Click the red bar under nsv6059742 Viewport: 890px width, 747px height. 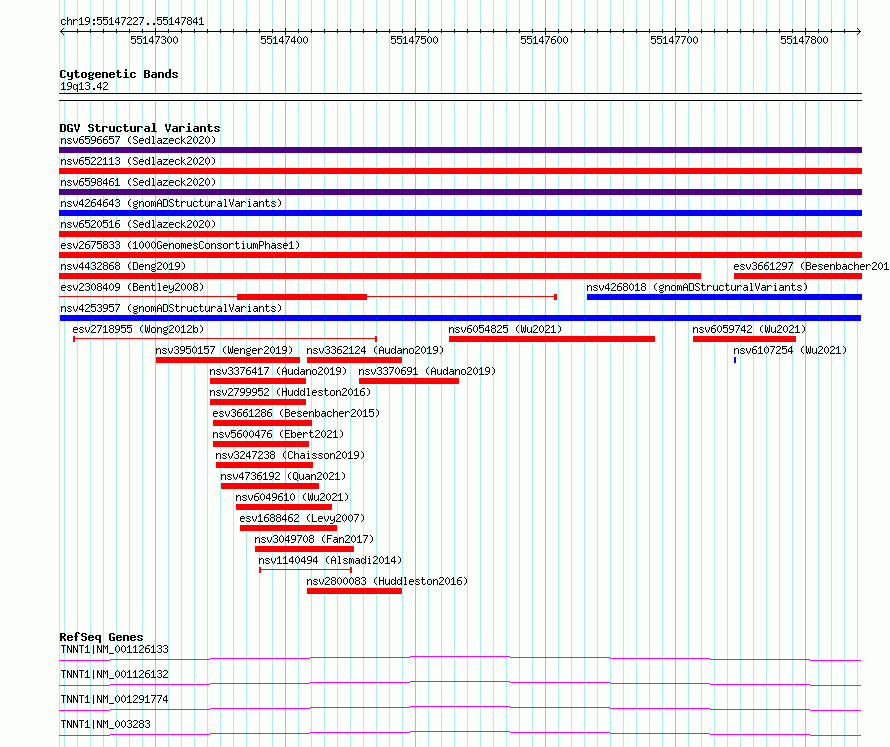point(744,339)
